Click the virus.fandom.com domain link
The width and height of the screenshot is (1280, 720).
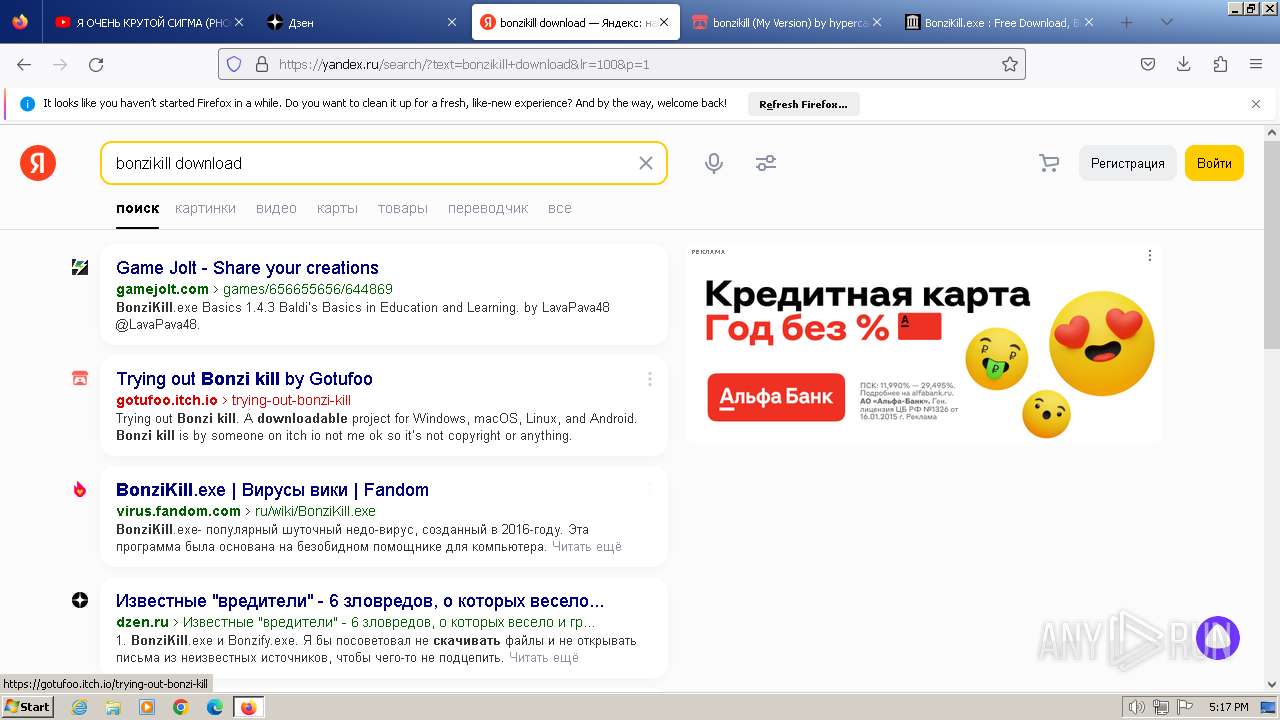(x=178, y=511)
